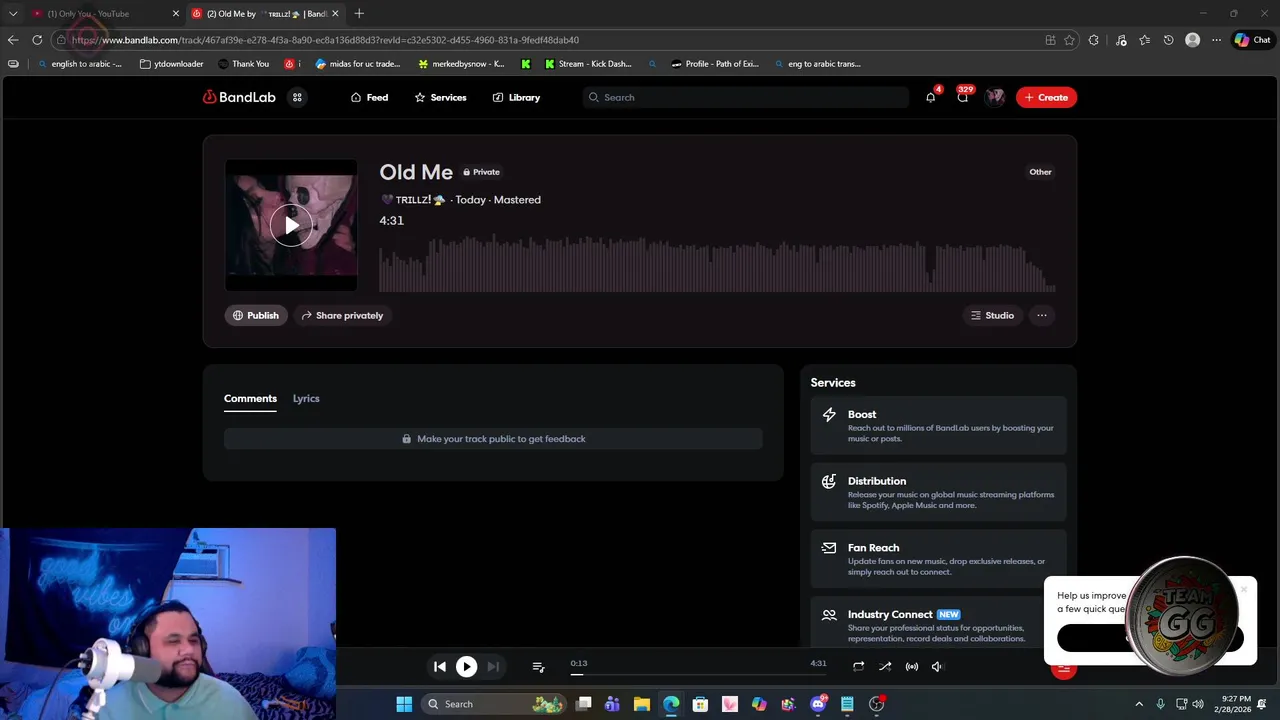Open the BandLab apps grid menu
Image resolution: width=1280 pixels, height=720 pixels.
(297, 97)
